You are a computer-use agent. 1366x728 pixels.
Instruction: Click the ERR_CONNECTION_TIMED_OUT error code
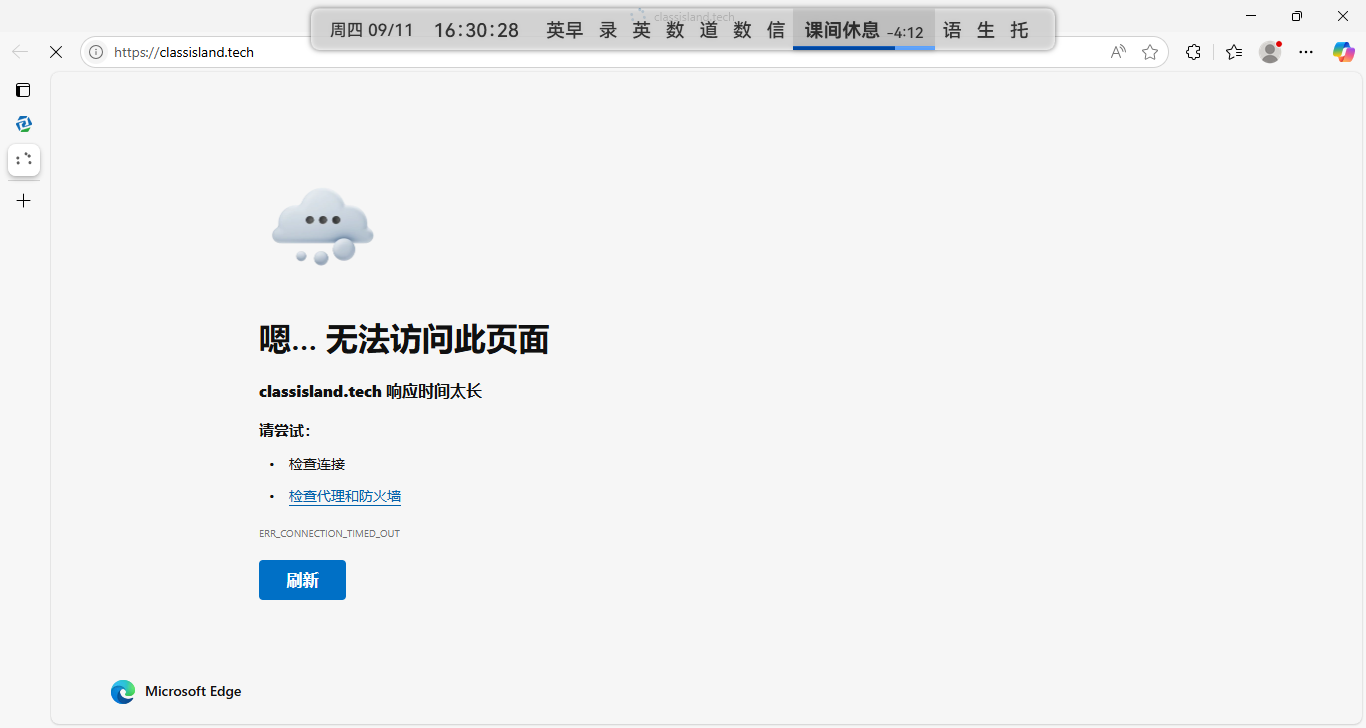click(329, 534)
